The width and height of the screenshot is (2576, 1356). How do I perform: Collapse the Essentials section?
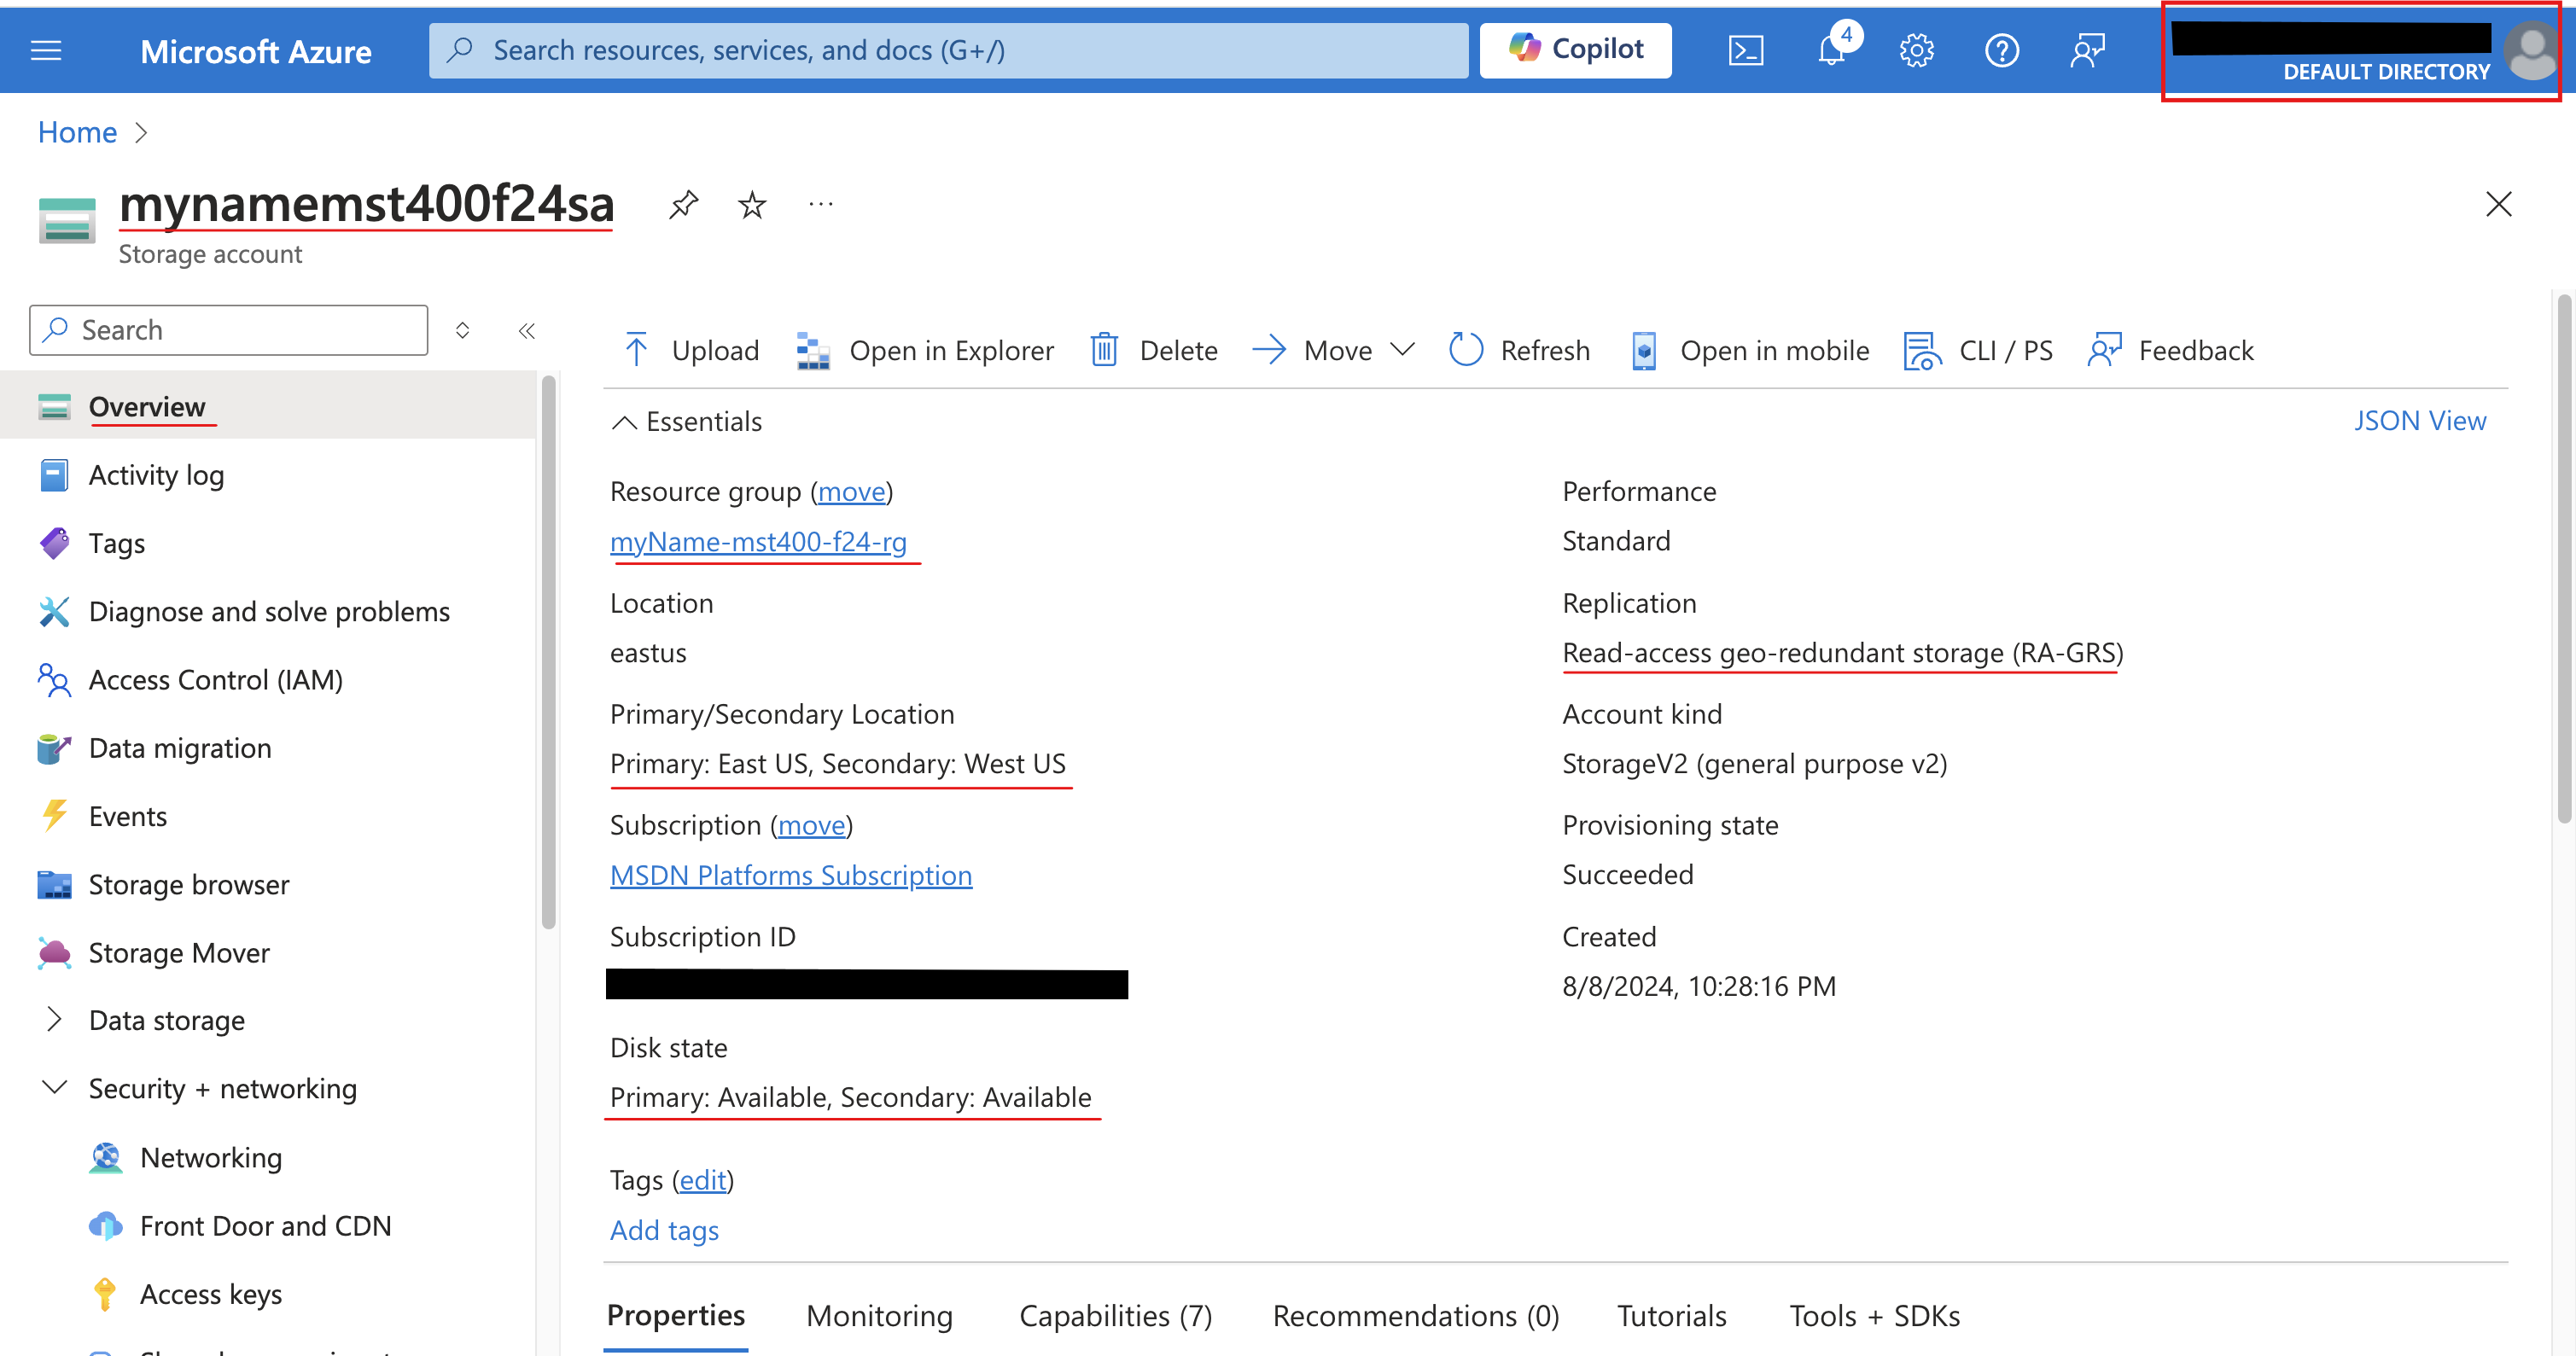(x=624, y=422)
